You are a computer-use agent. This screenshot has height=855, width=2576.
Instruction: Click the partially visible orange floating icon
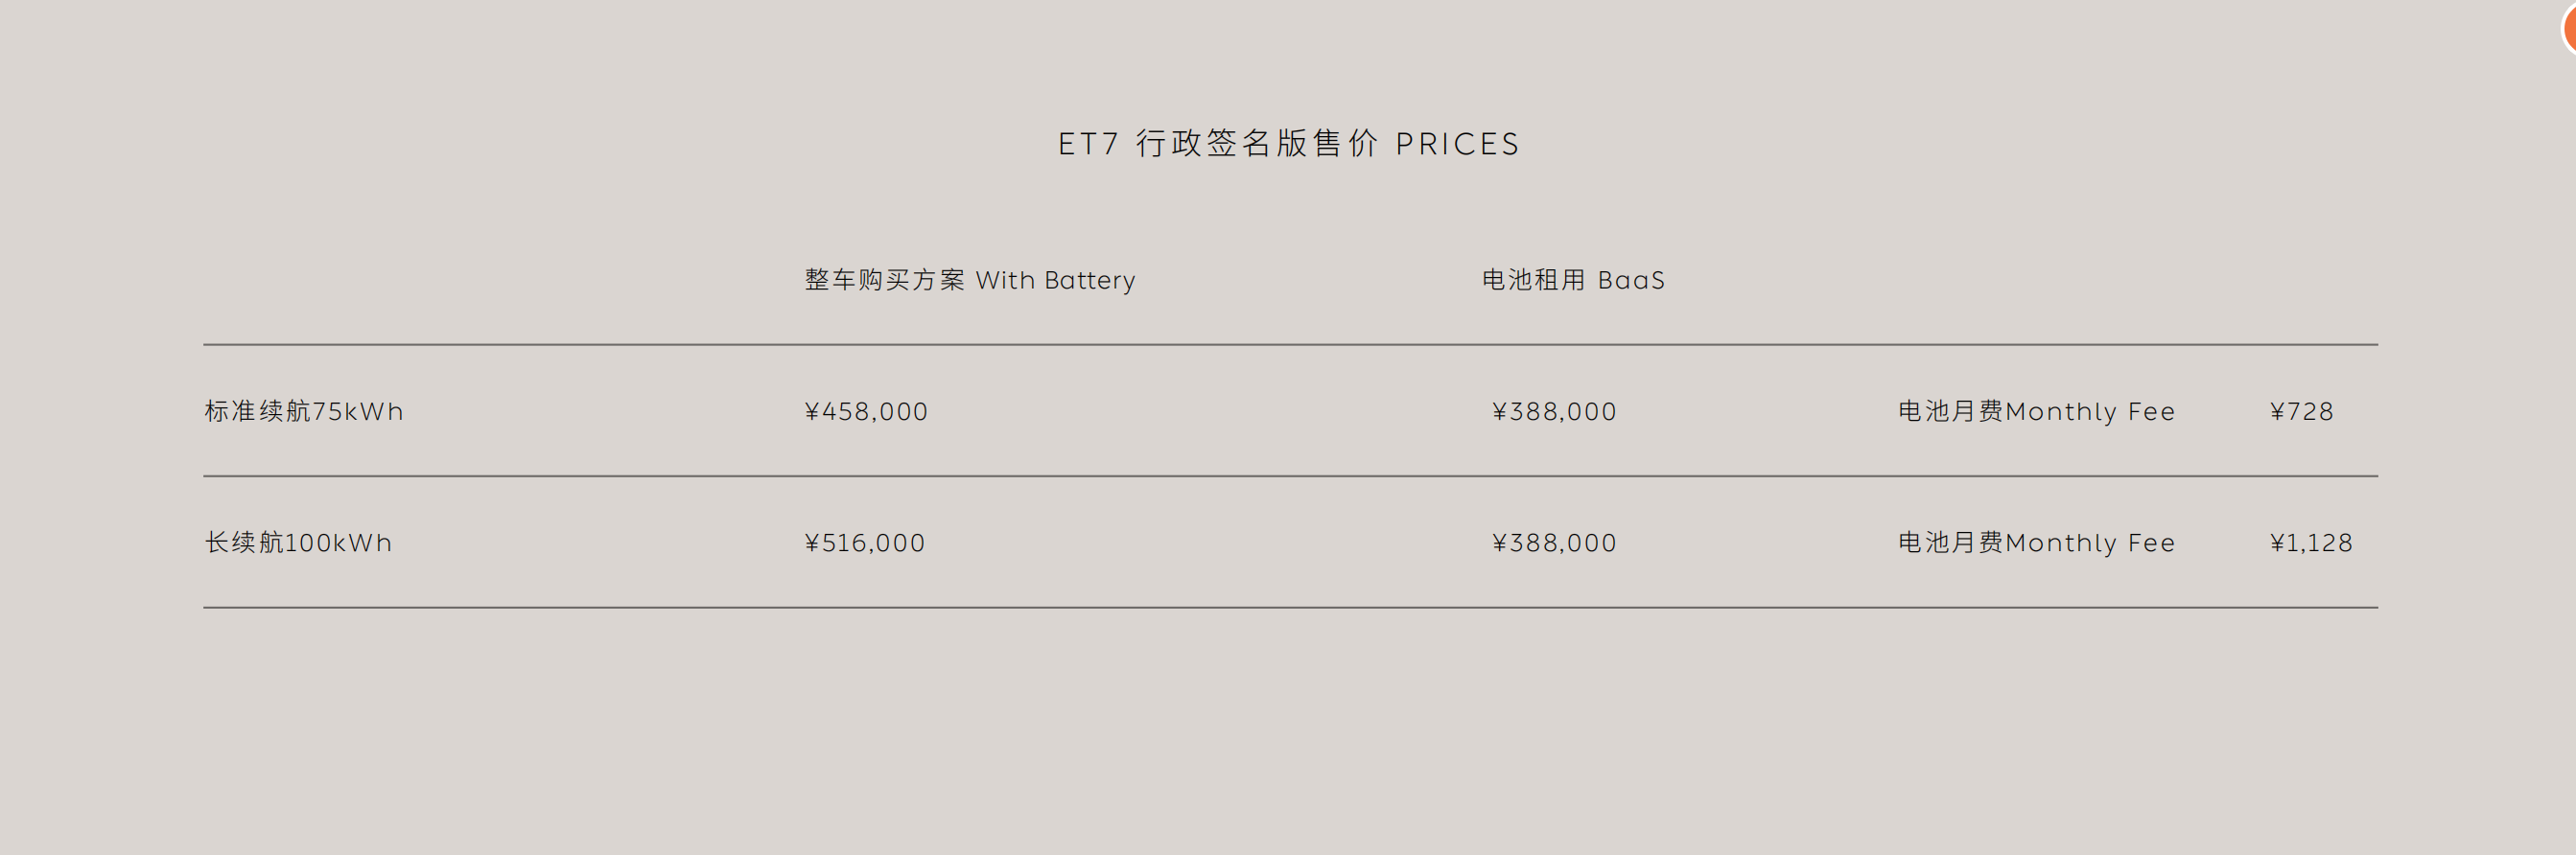pyautogui.click(x=2568, y=28)
